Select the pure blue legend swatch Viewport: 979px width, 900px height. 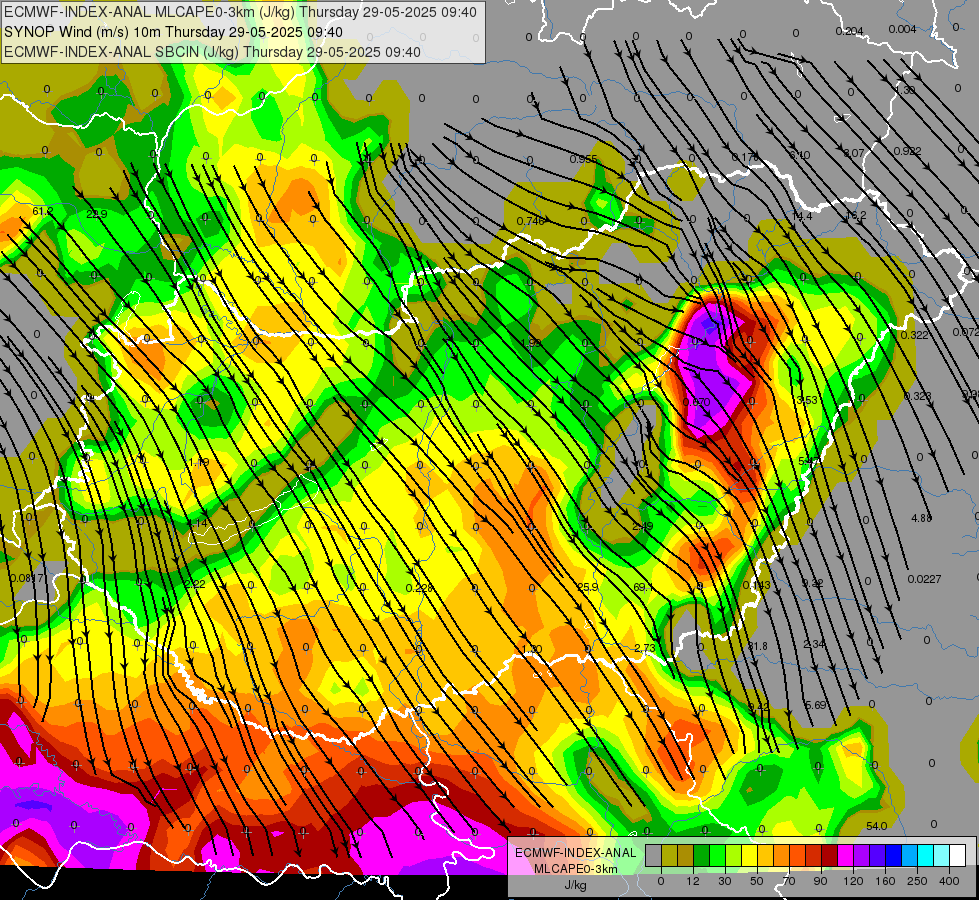(893, 856)
